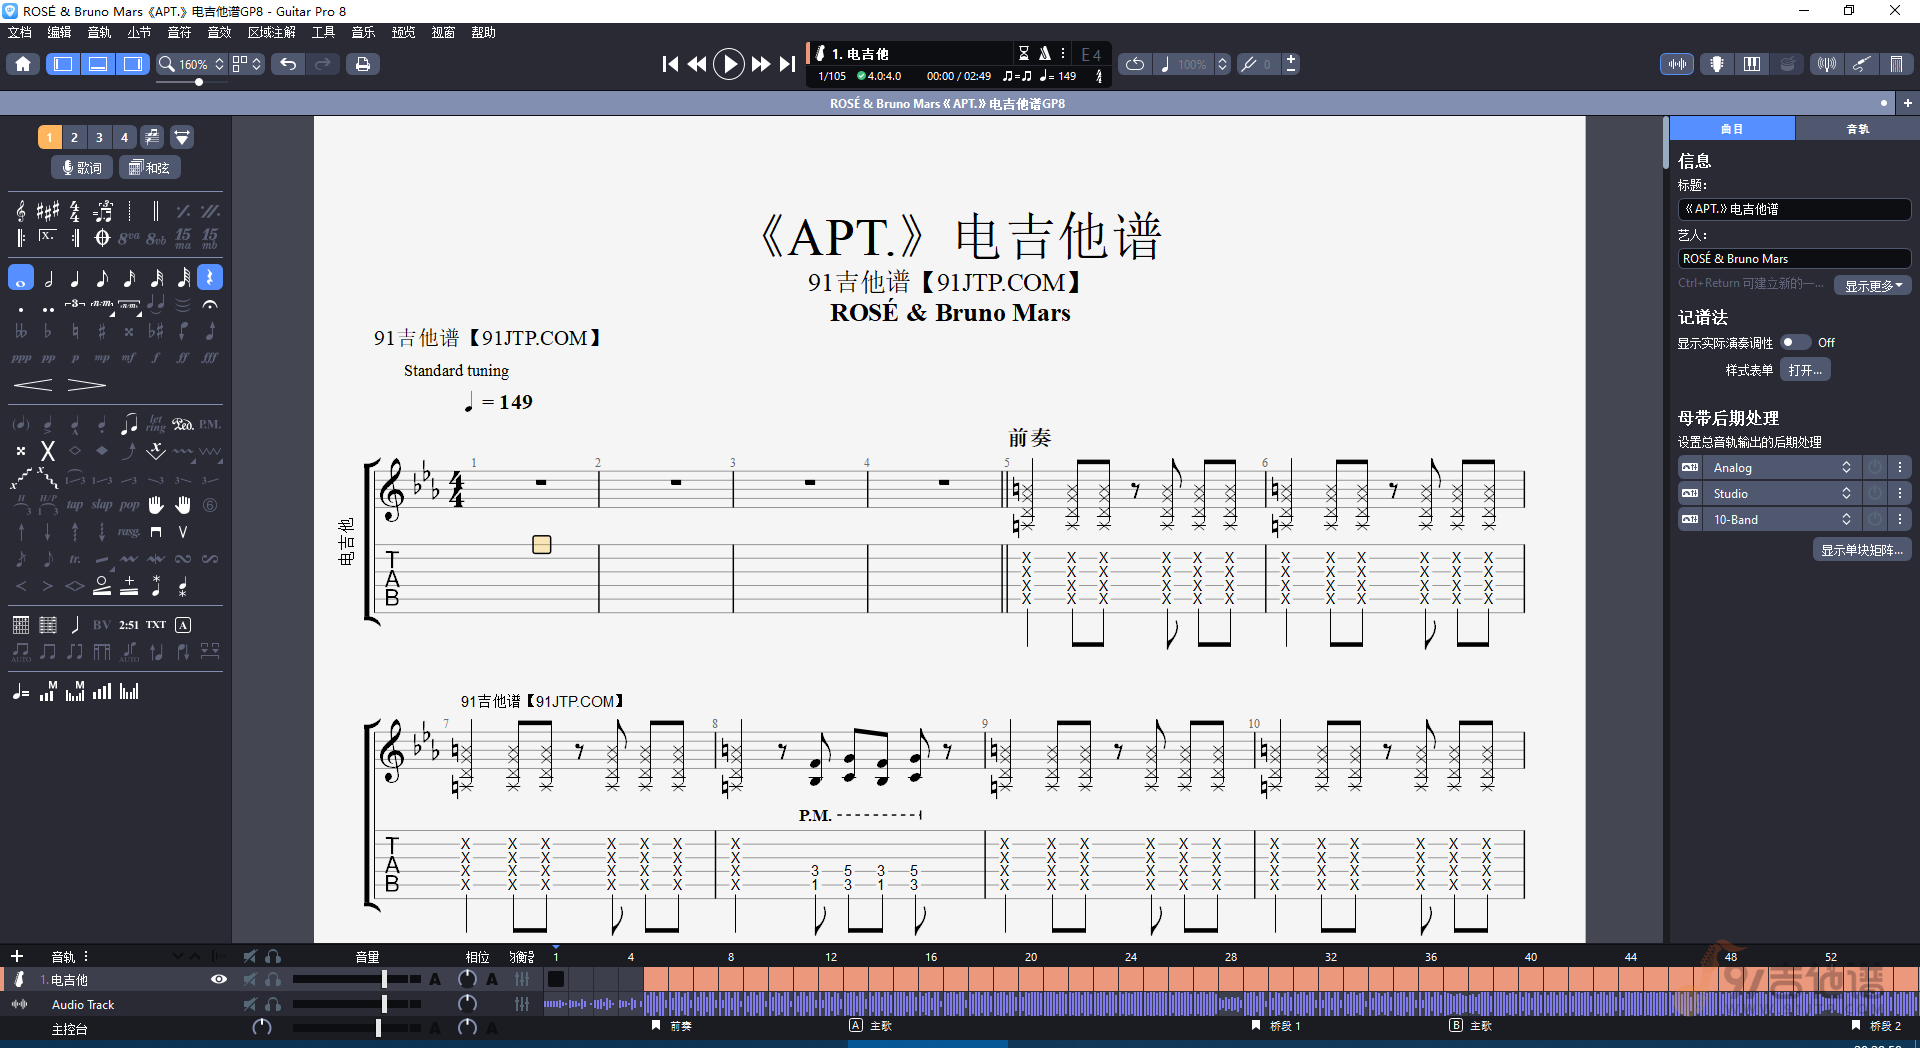The height and width of the screenshot is (1048, 1920).
Task: Open the 4/4 time signature icon
Action: click(75, 211)
